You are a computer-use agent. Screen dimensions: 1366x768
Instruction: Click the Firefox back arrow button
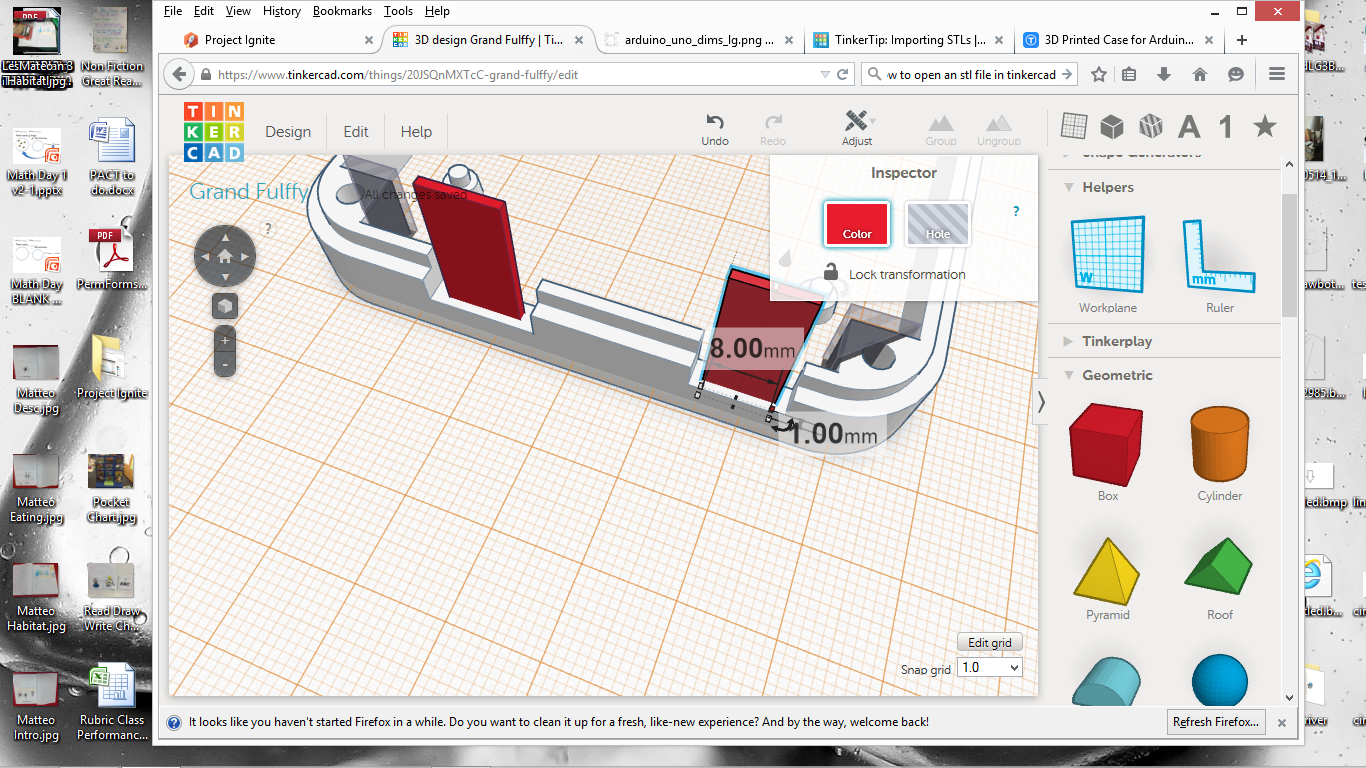[179, 74]
